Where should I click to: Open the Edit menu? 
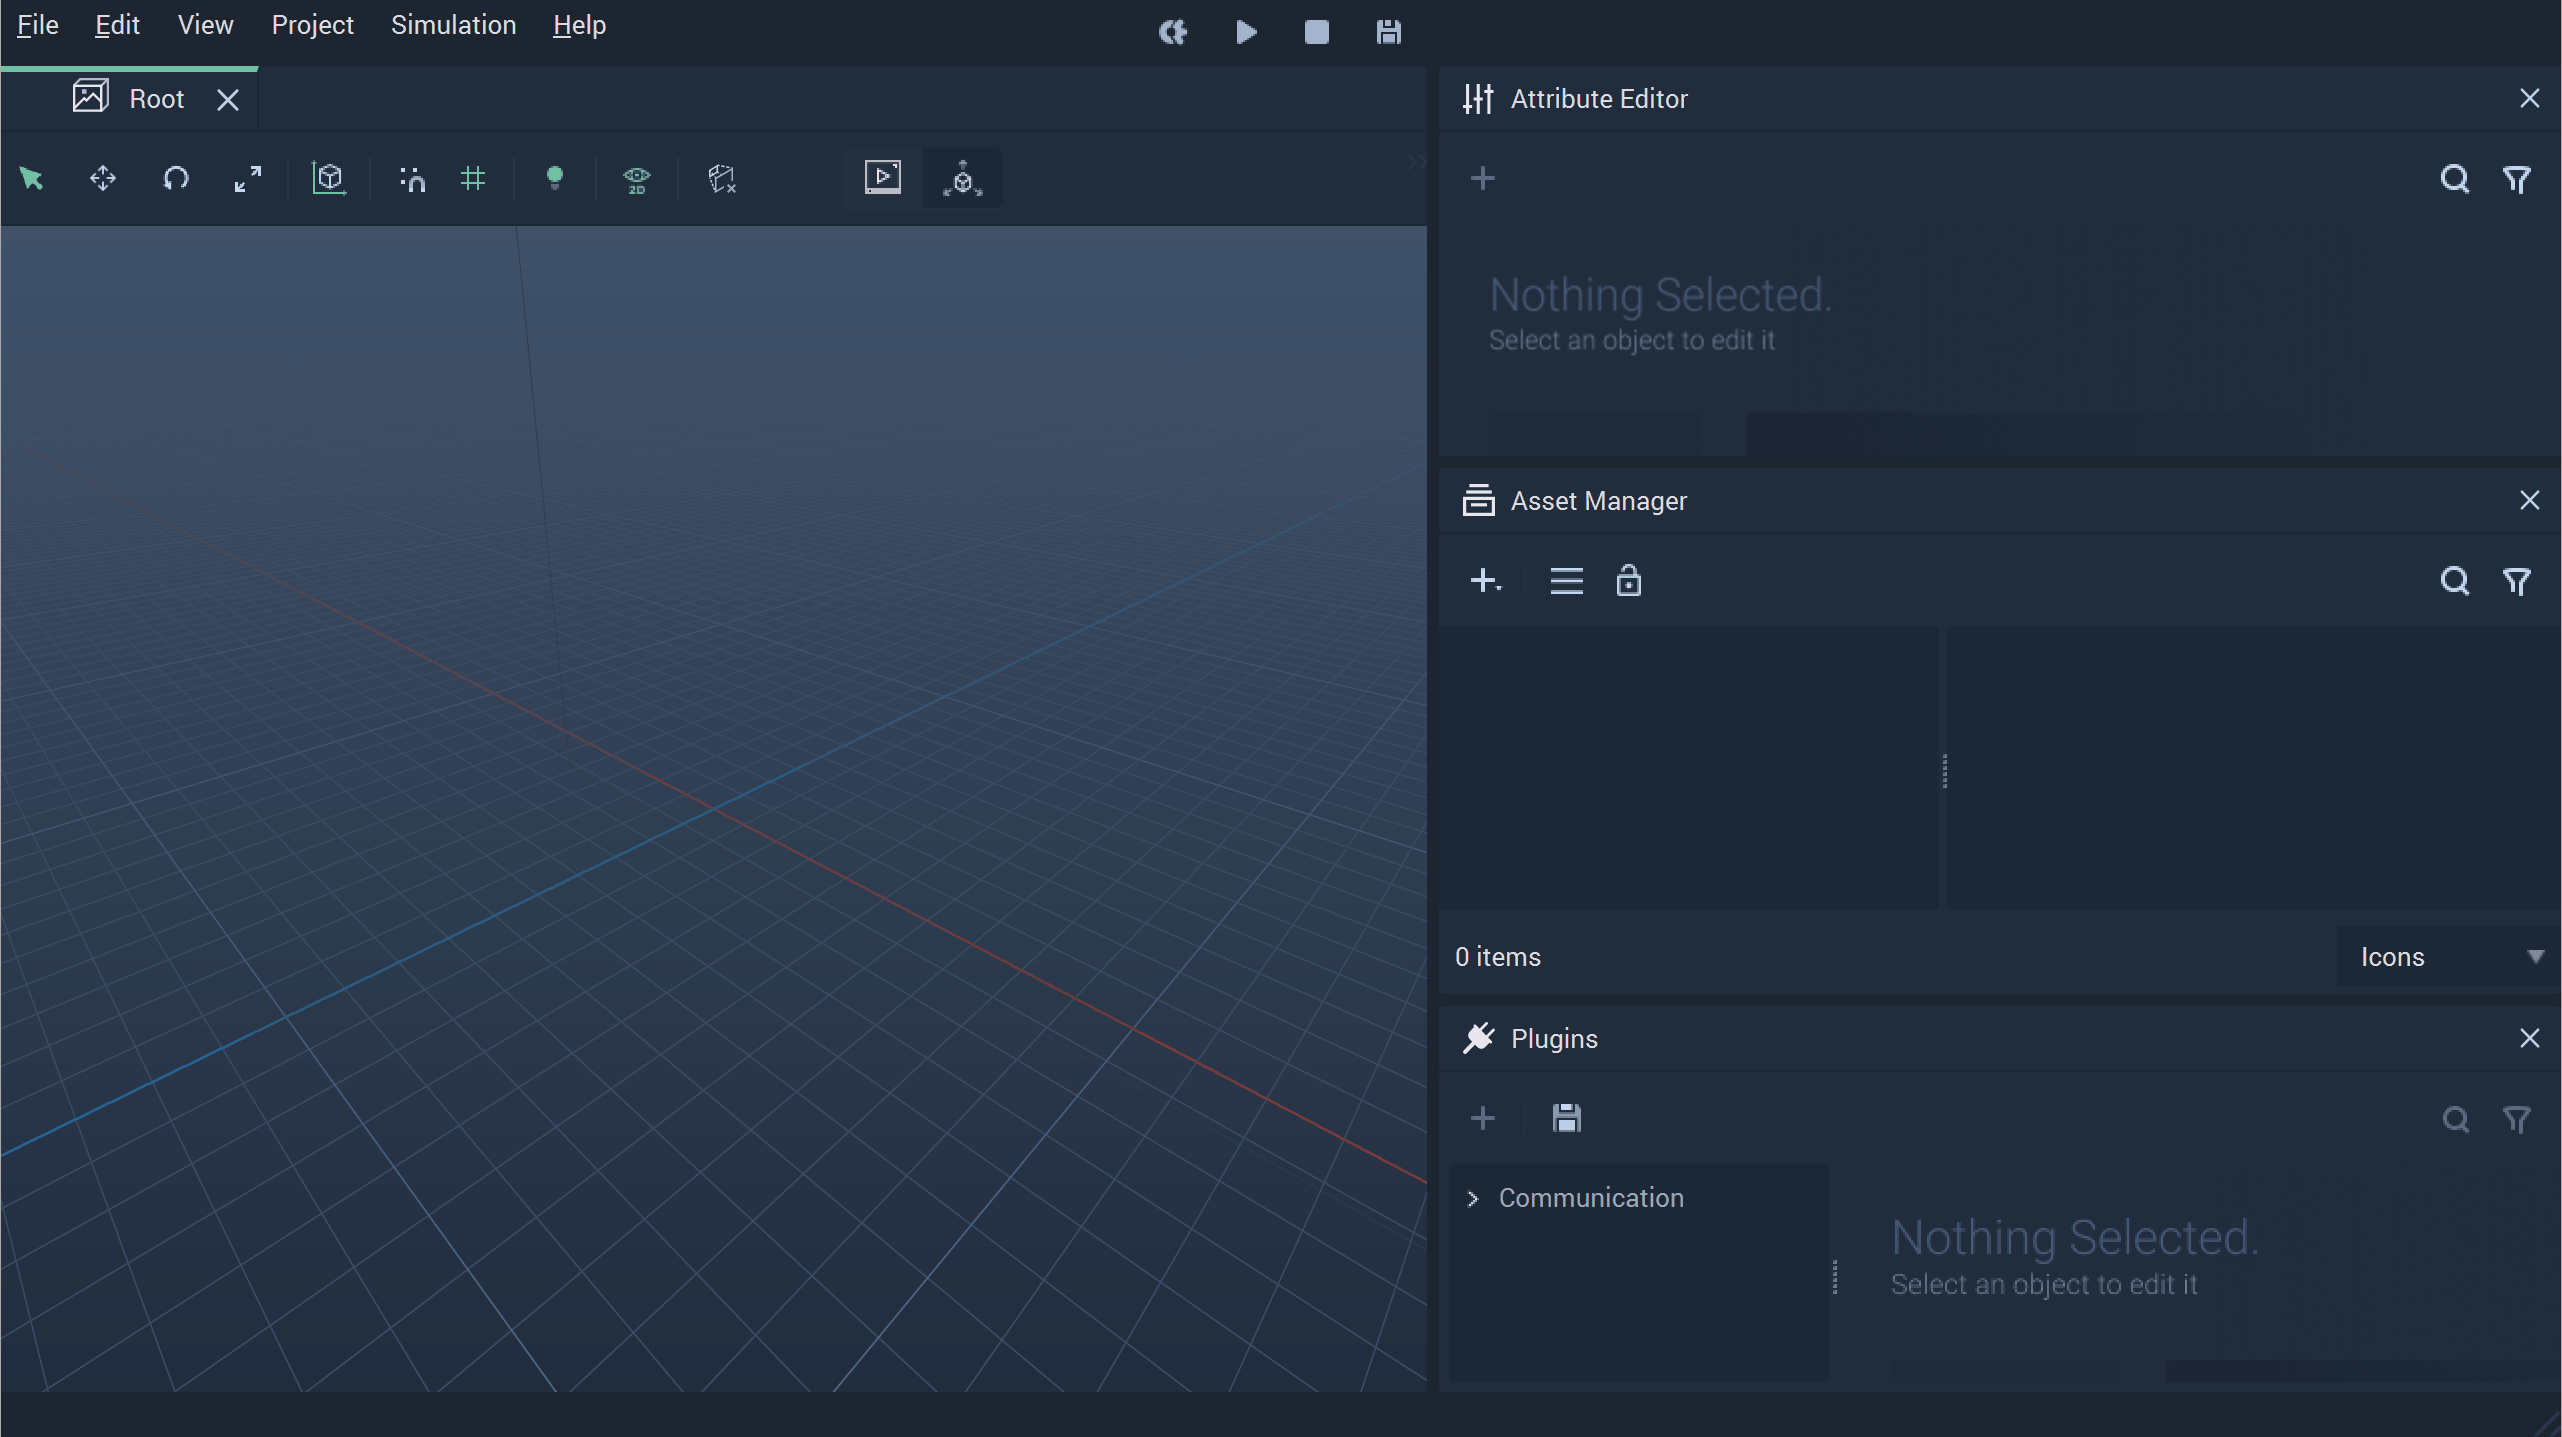(117, 25)
